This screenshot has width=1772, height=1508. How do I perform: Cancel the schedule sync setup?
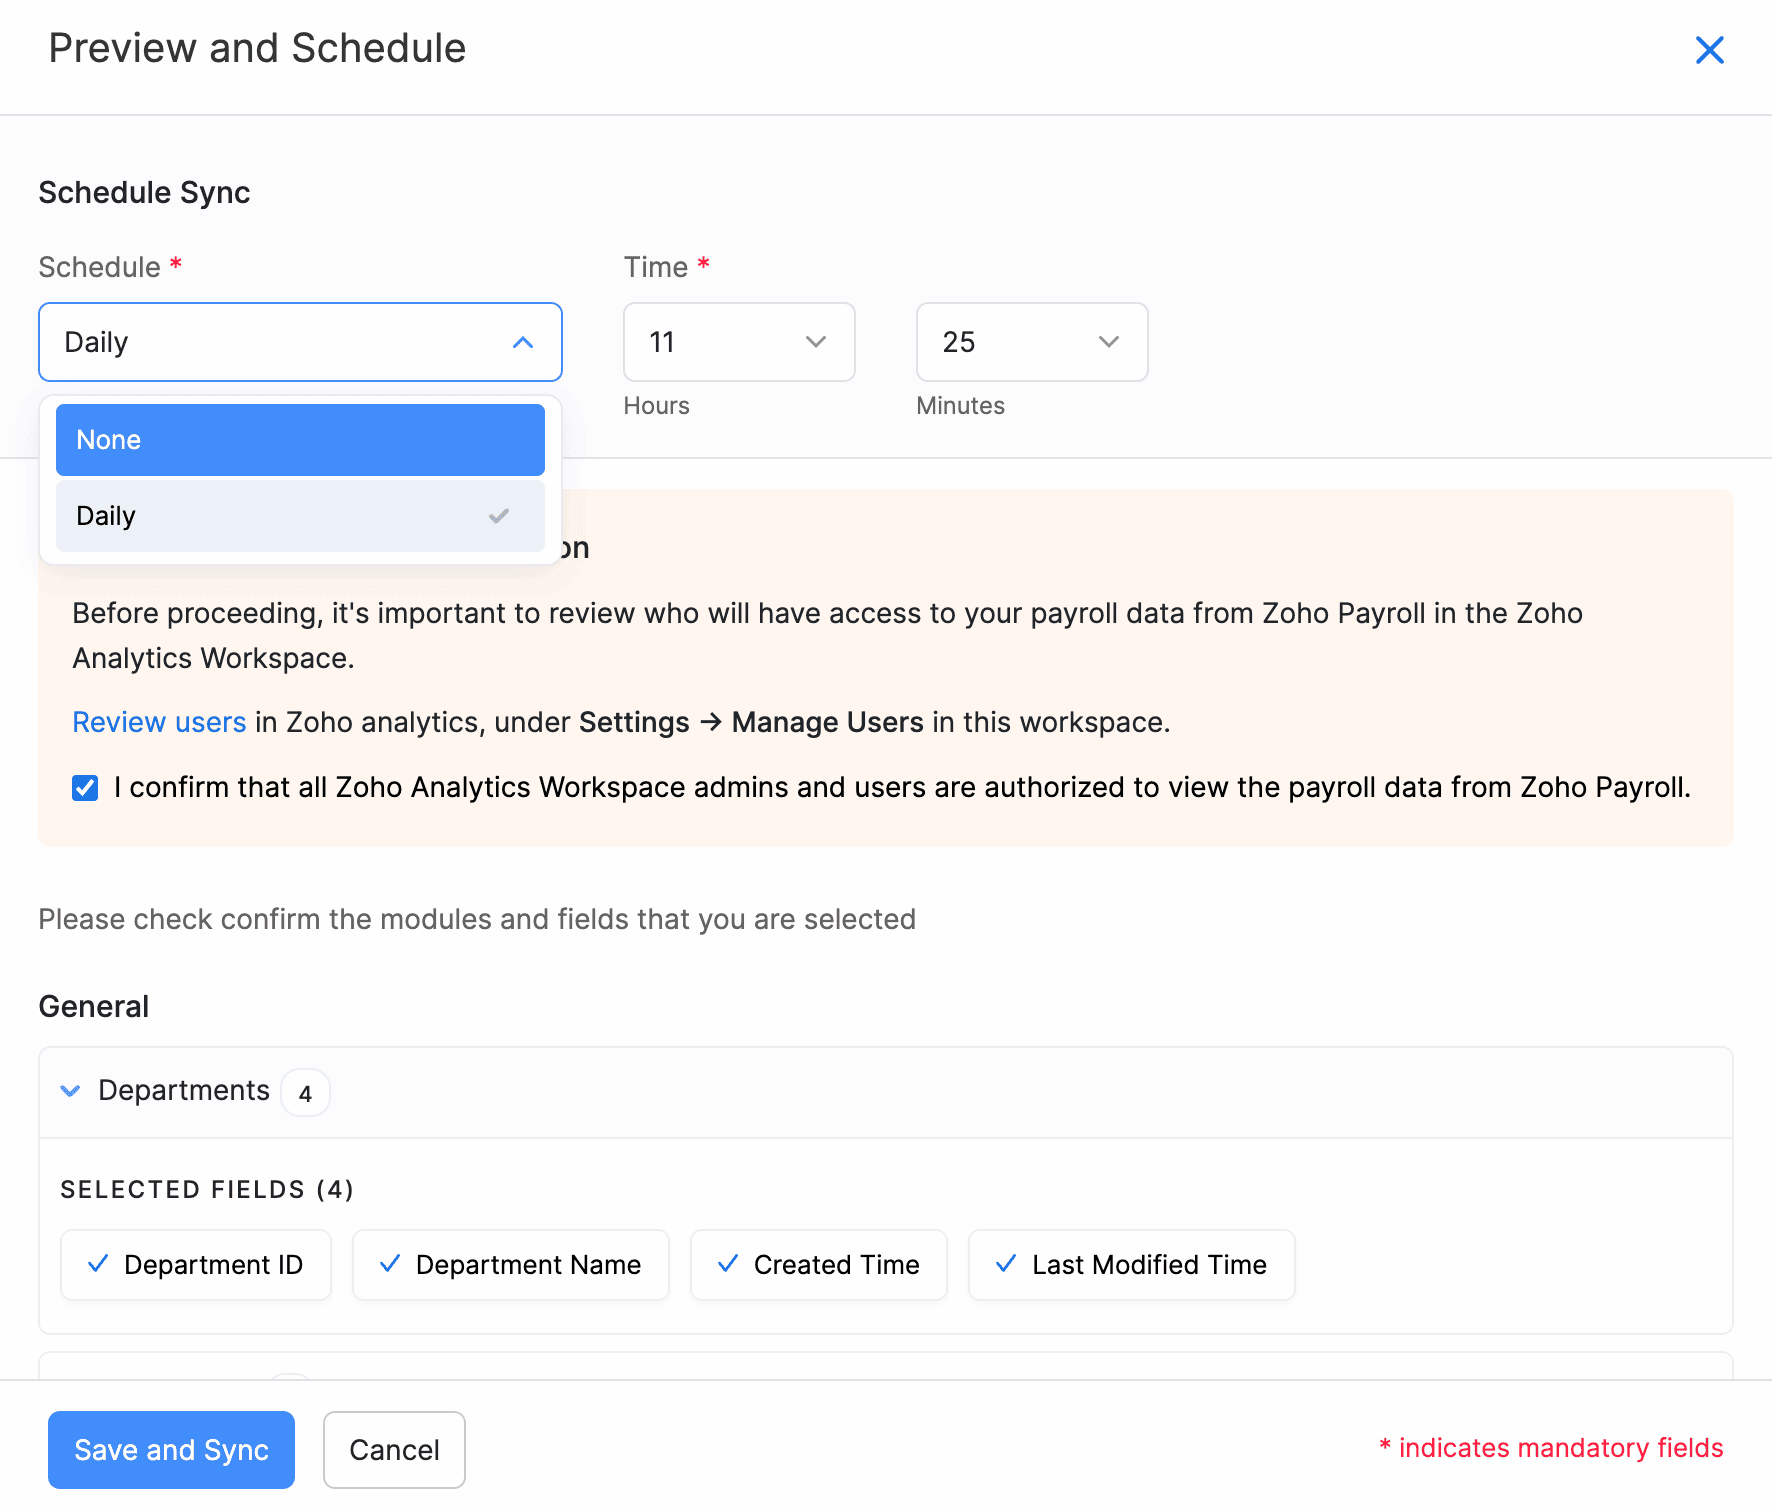394,1449
